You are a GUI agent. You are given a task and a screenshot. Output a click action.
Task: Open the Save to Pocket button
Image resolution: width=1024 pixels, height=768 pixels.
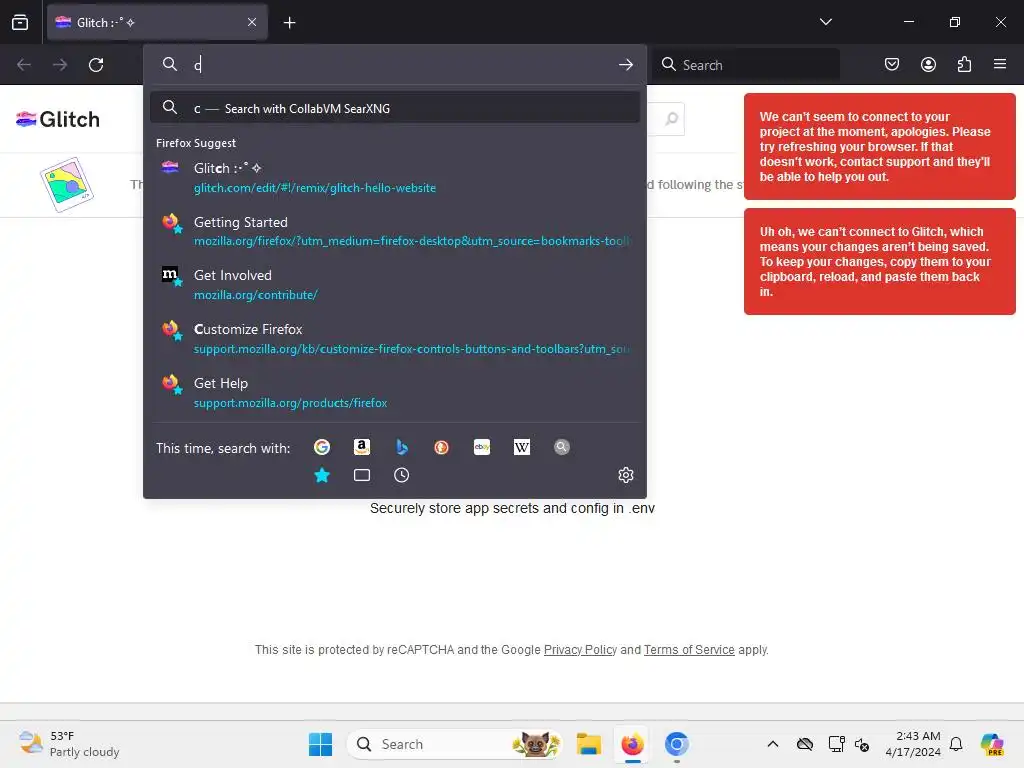[x=891, y=65]
